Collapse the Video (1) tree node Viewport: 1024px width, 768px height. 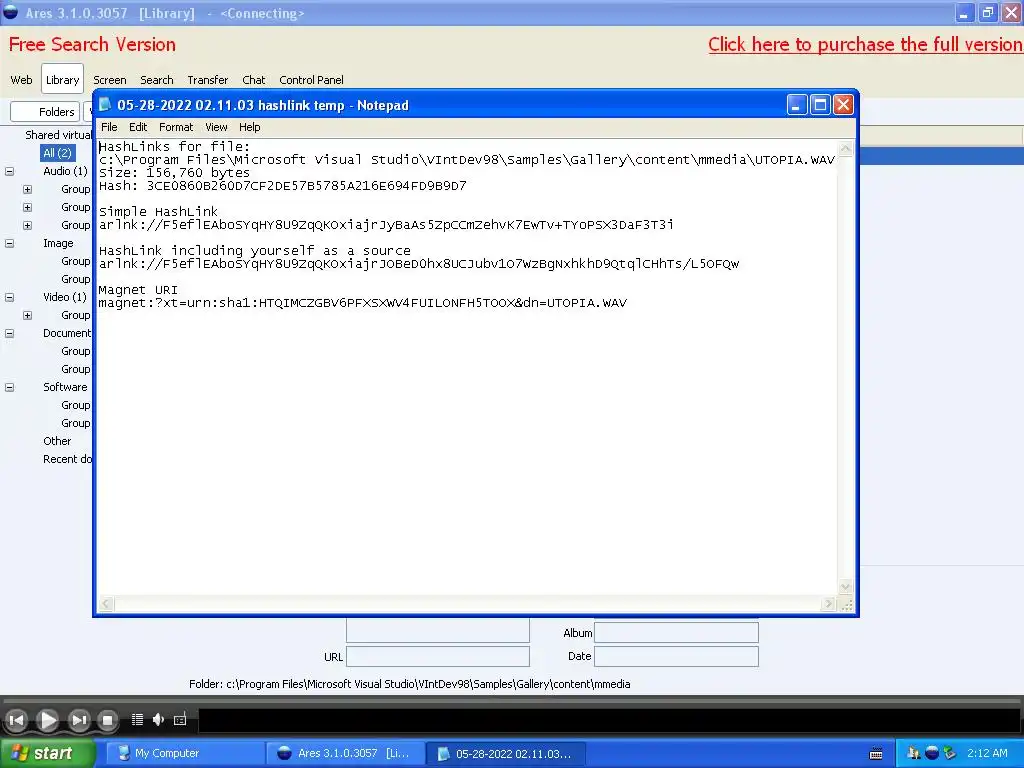click(9, 297)
